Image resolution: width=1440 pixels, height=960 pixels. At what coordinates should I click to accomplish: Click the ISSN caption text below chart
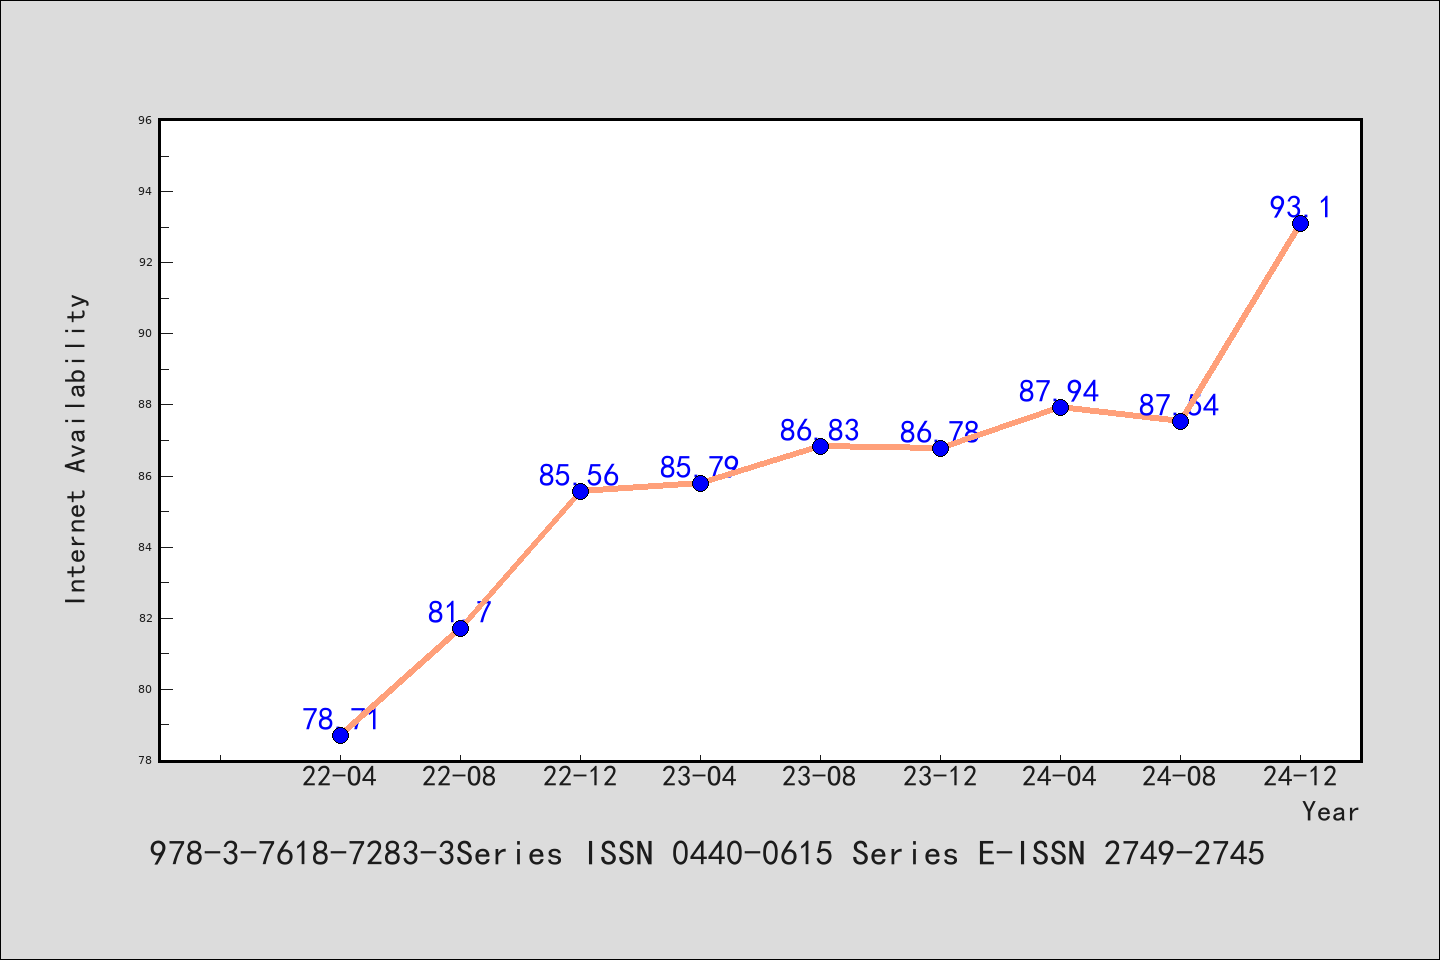click(707, 854)
